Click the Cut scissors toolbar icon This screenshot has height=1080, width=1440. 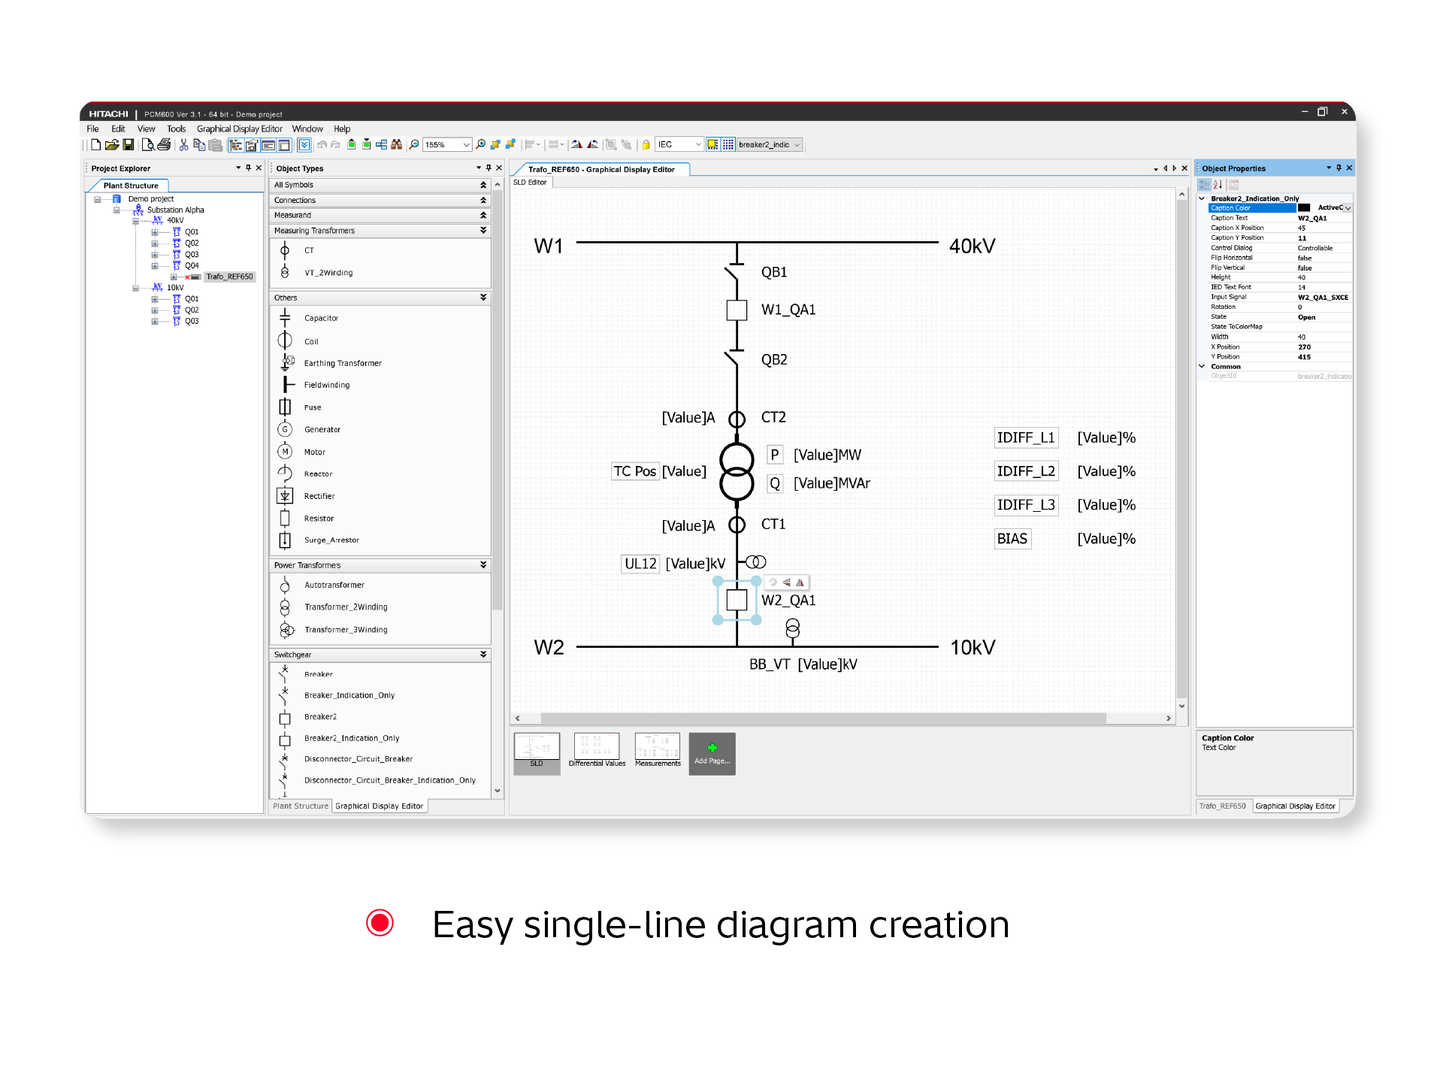click(x=183, y=145)
